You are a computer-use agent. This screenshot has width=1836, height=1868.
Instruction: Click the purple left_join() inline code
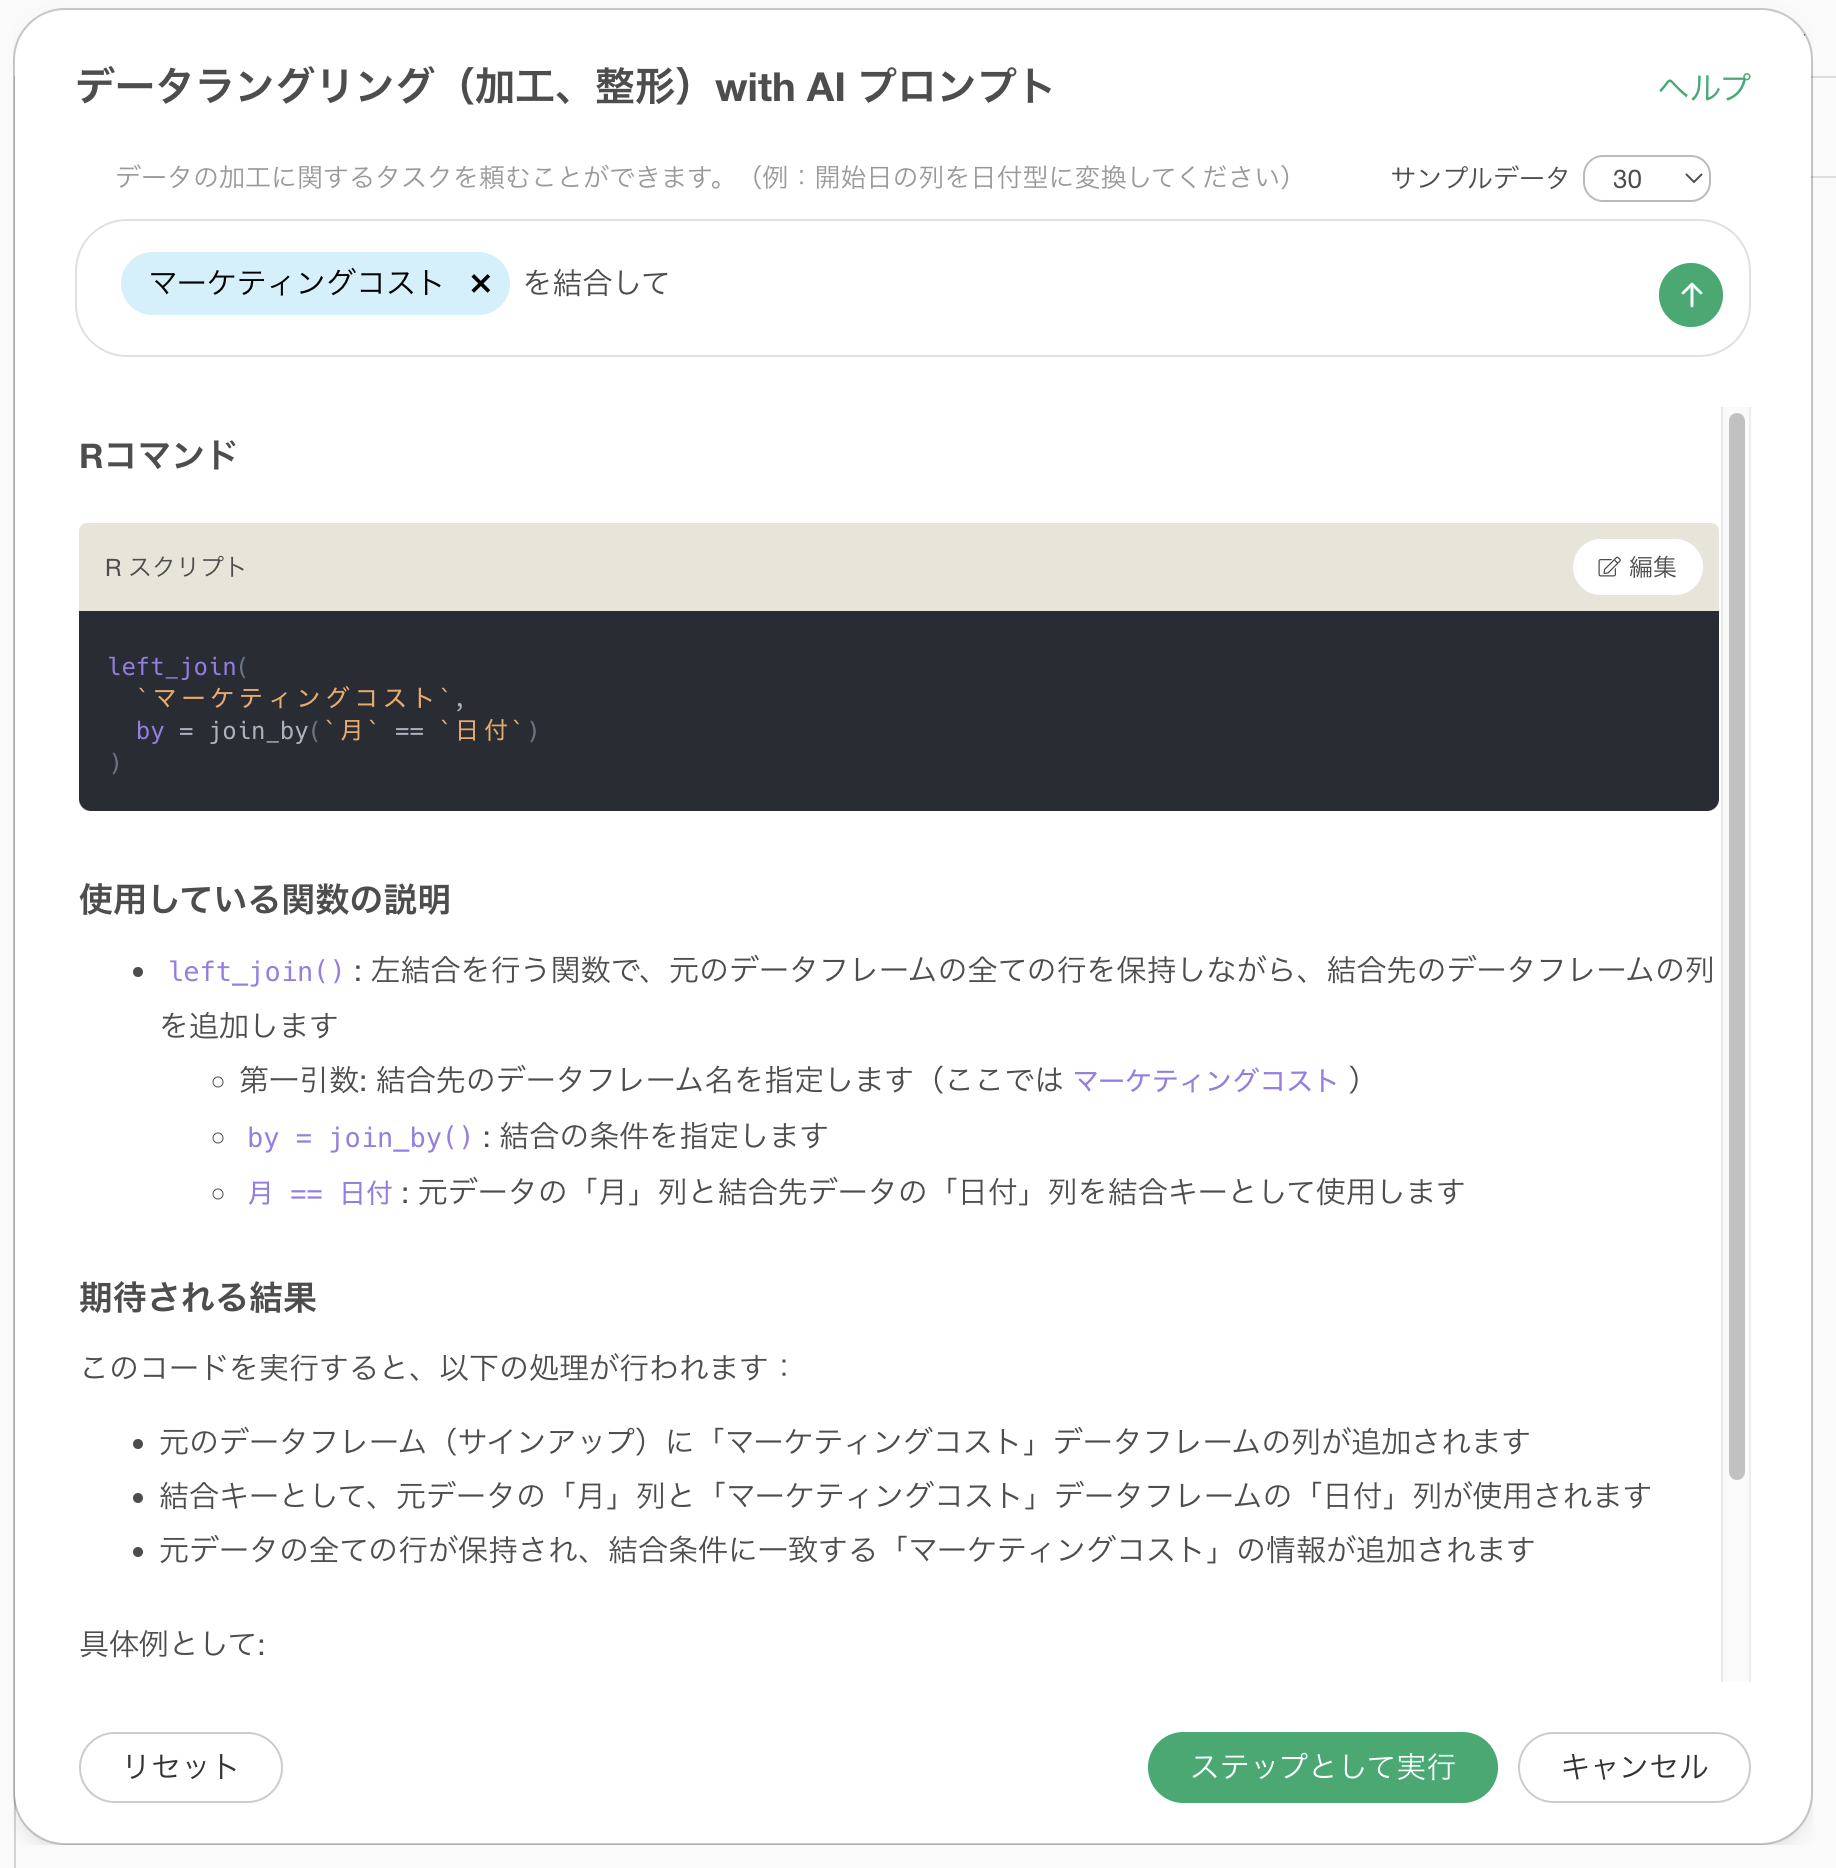pyautogui.click(x=256, y=971)
